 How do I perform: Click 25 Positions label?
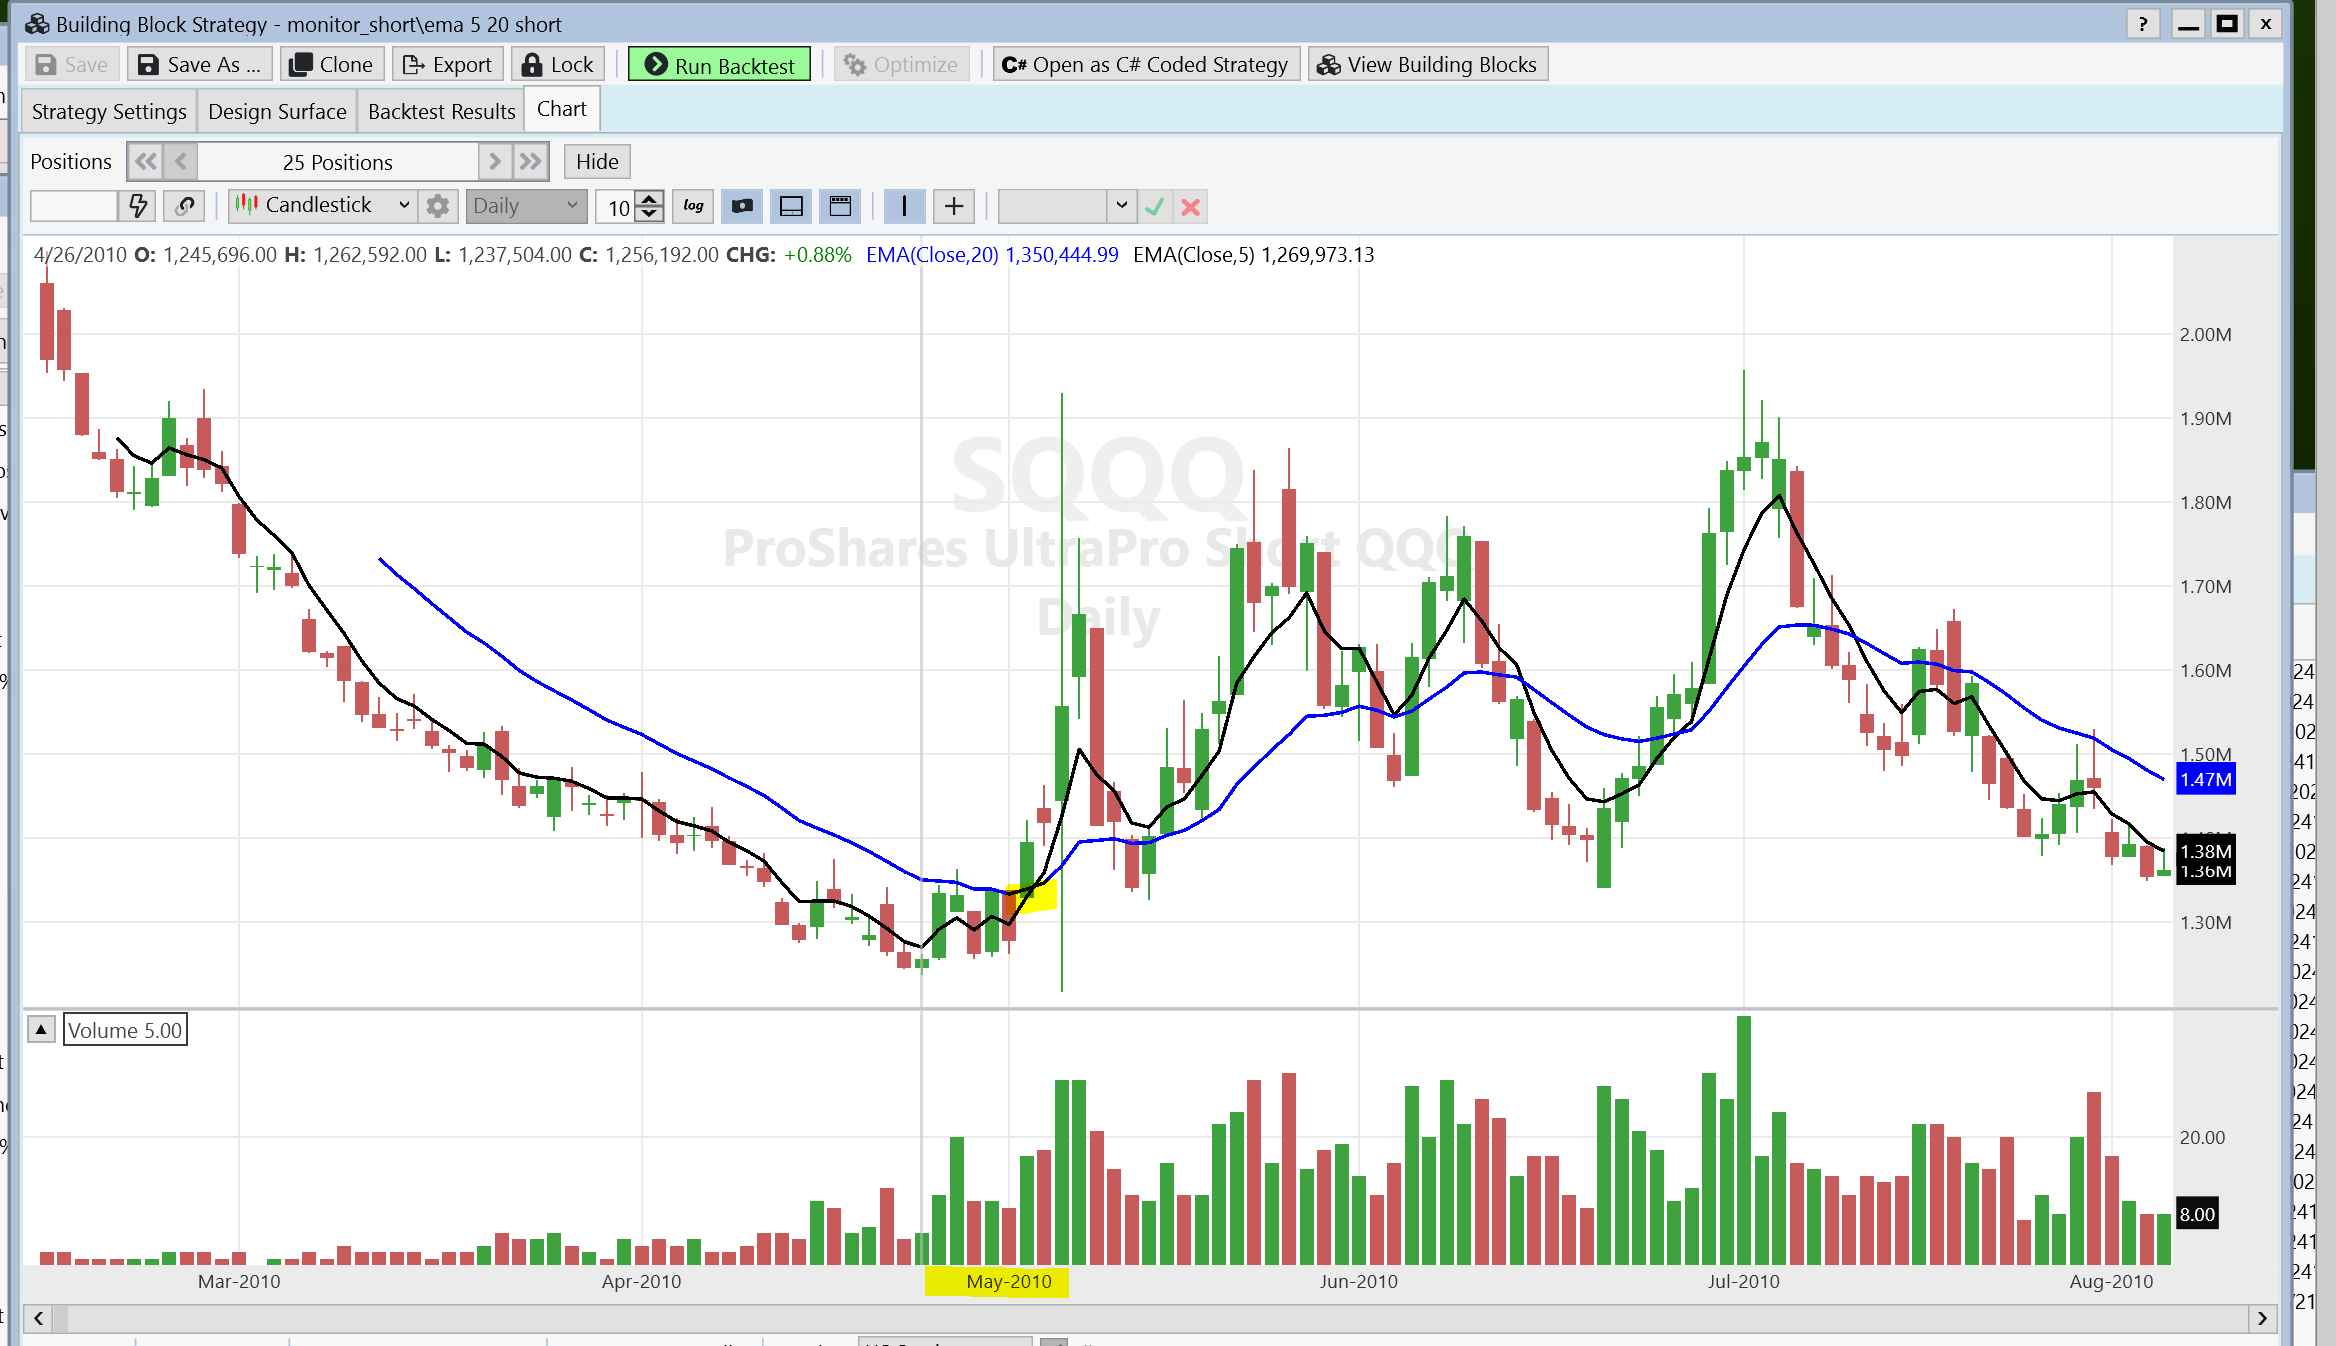337,162
